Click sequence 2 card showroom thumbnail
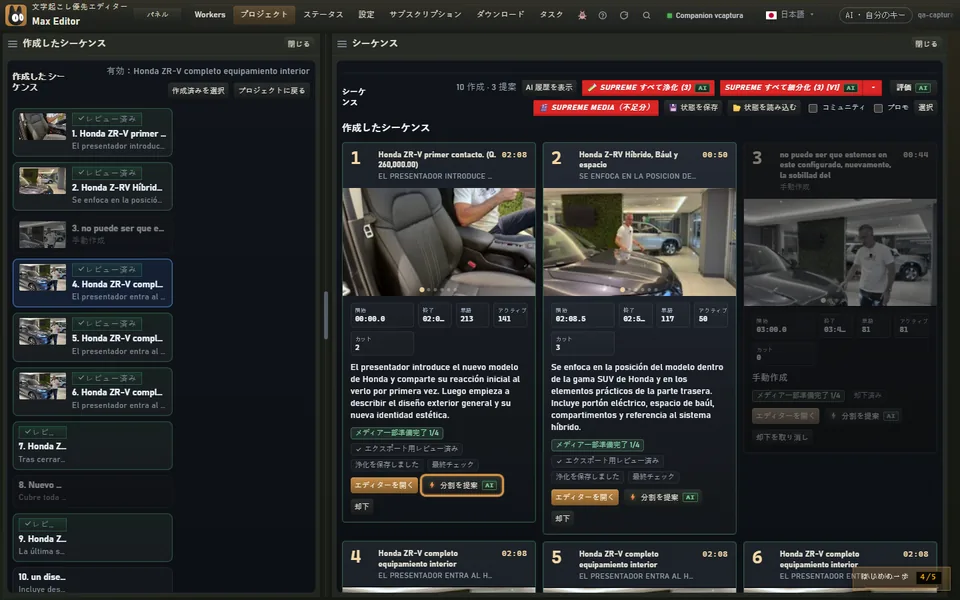Viewport: 960px width, 600px height. coord(639,242)
